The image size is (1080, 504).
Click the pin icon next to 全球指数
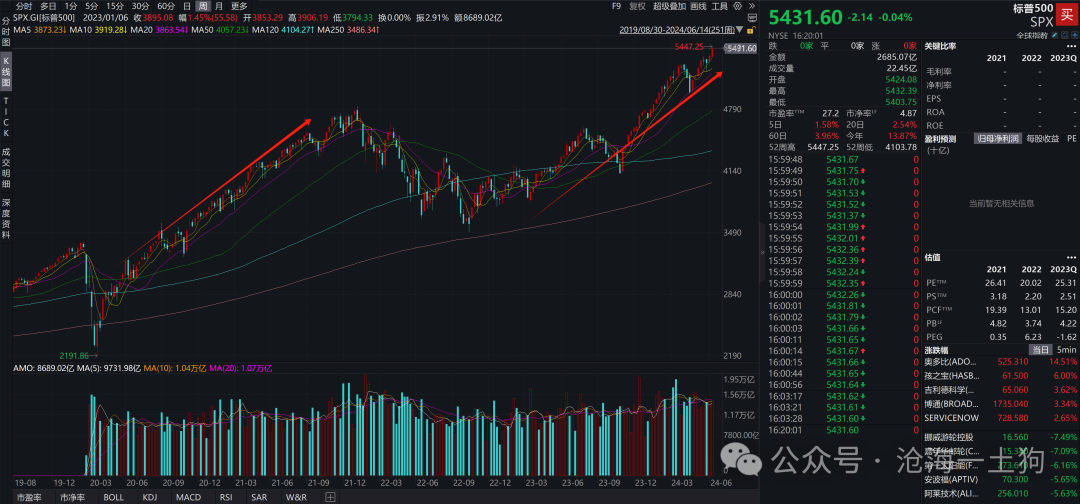(x=1066, y=35)
